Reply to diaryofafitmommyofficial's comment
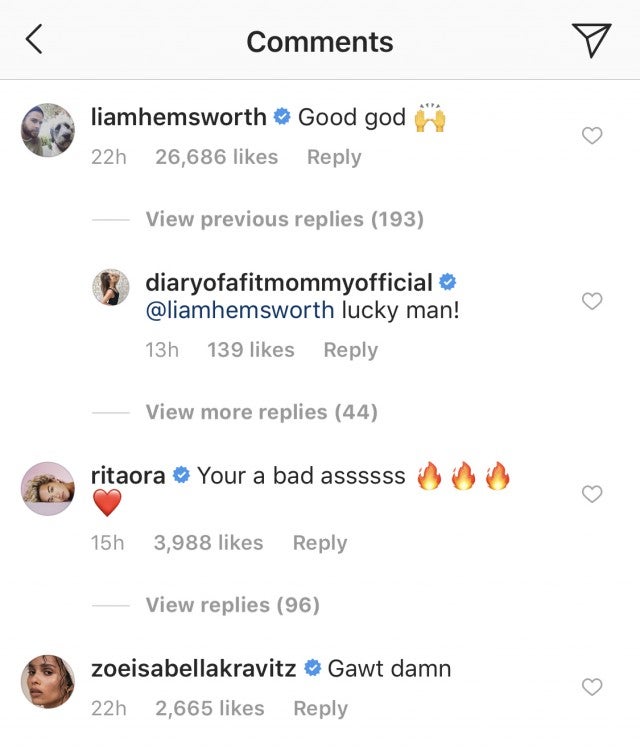The height and width of the screenshot is (750, 640). (350, 350)
